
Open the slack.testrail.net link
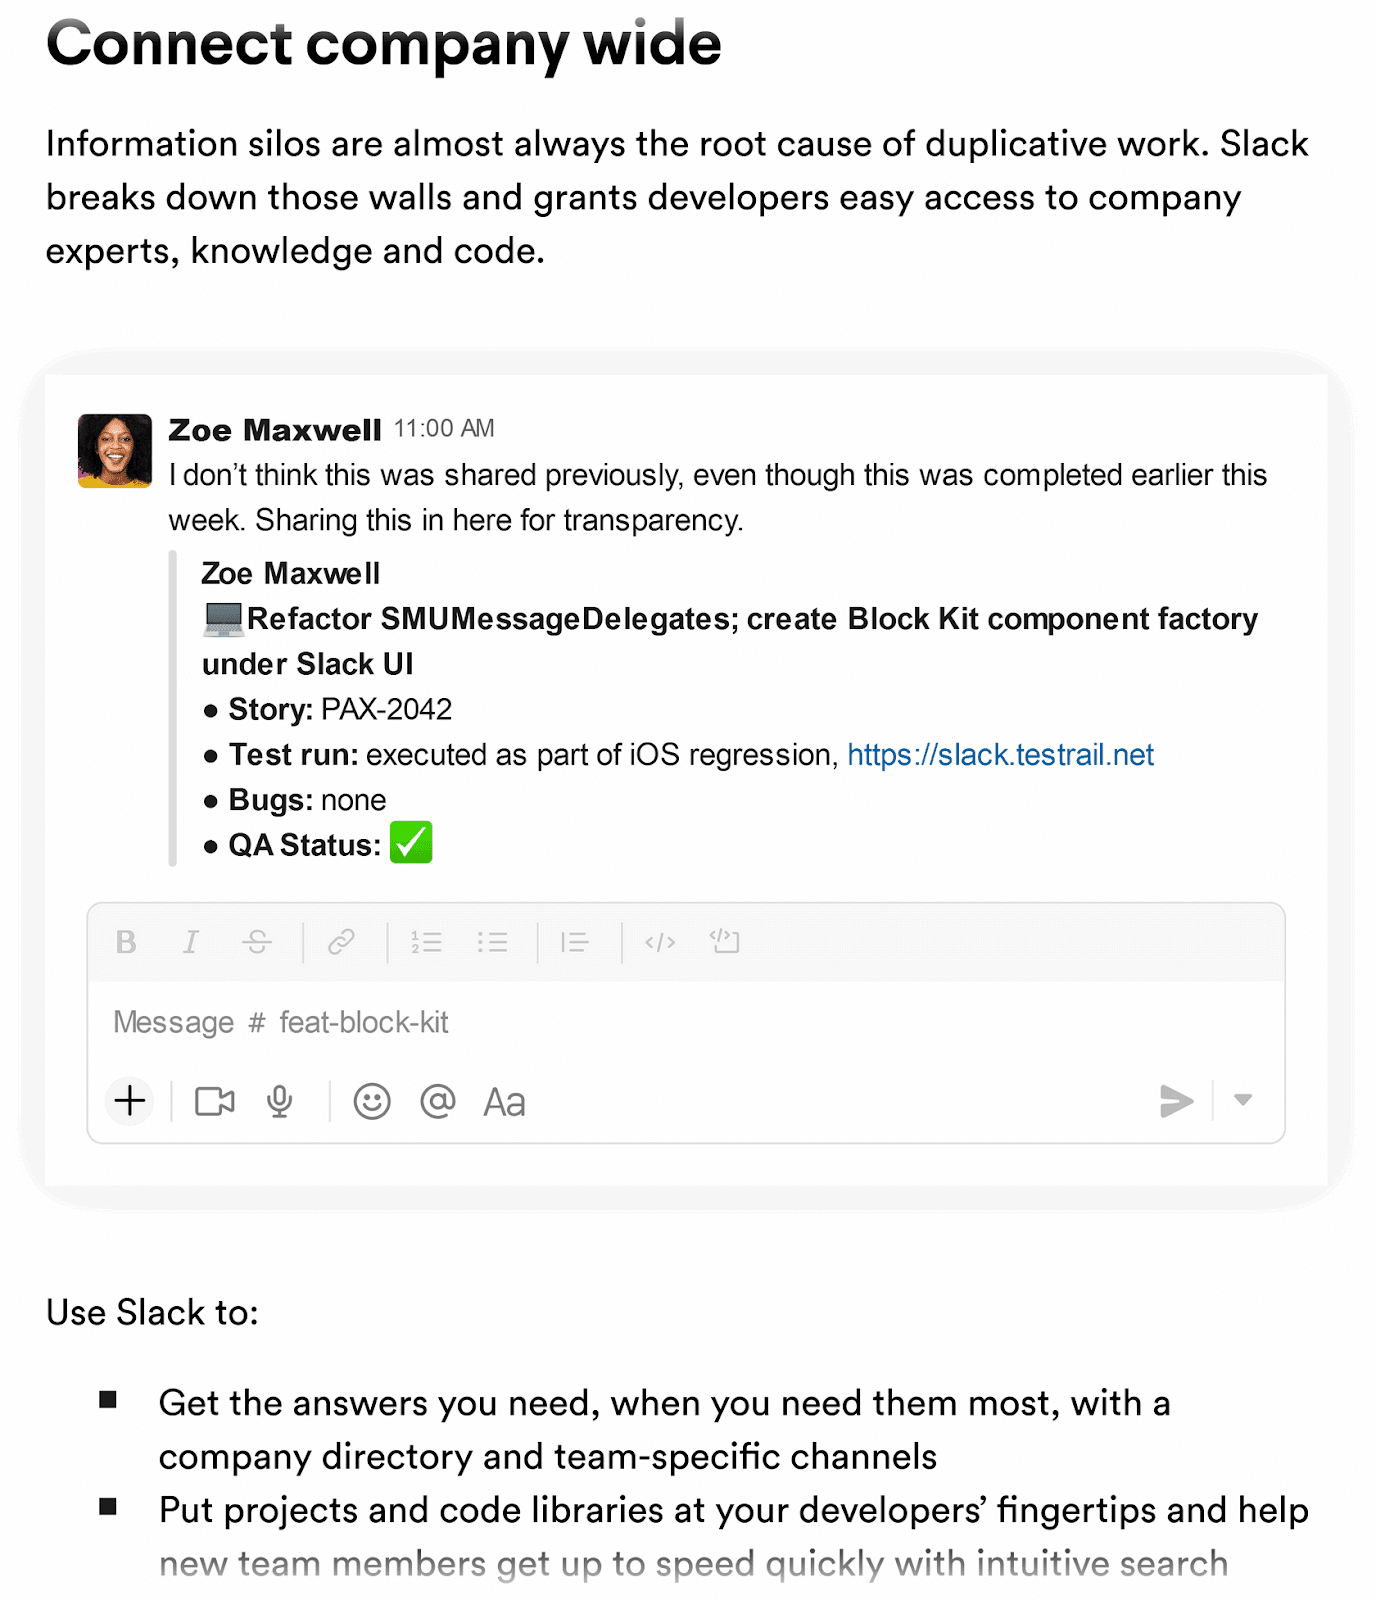tap(1000, 754)
